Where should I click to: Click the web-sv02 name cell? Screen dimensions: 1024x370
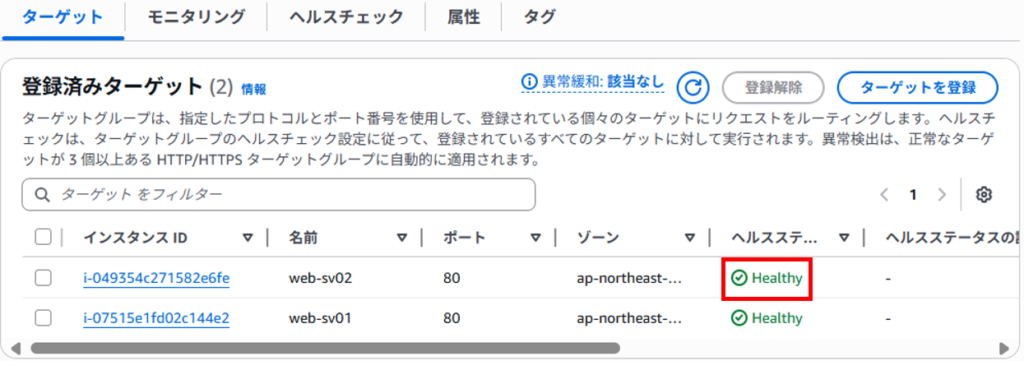point(321,279)
